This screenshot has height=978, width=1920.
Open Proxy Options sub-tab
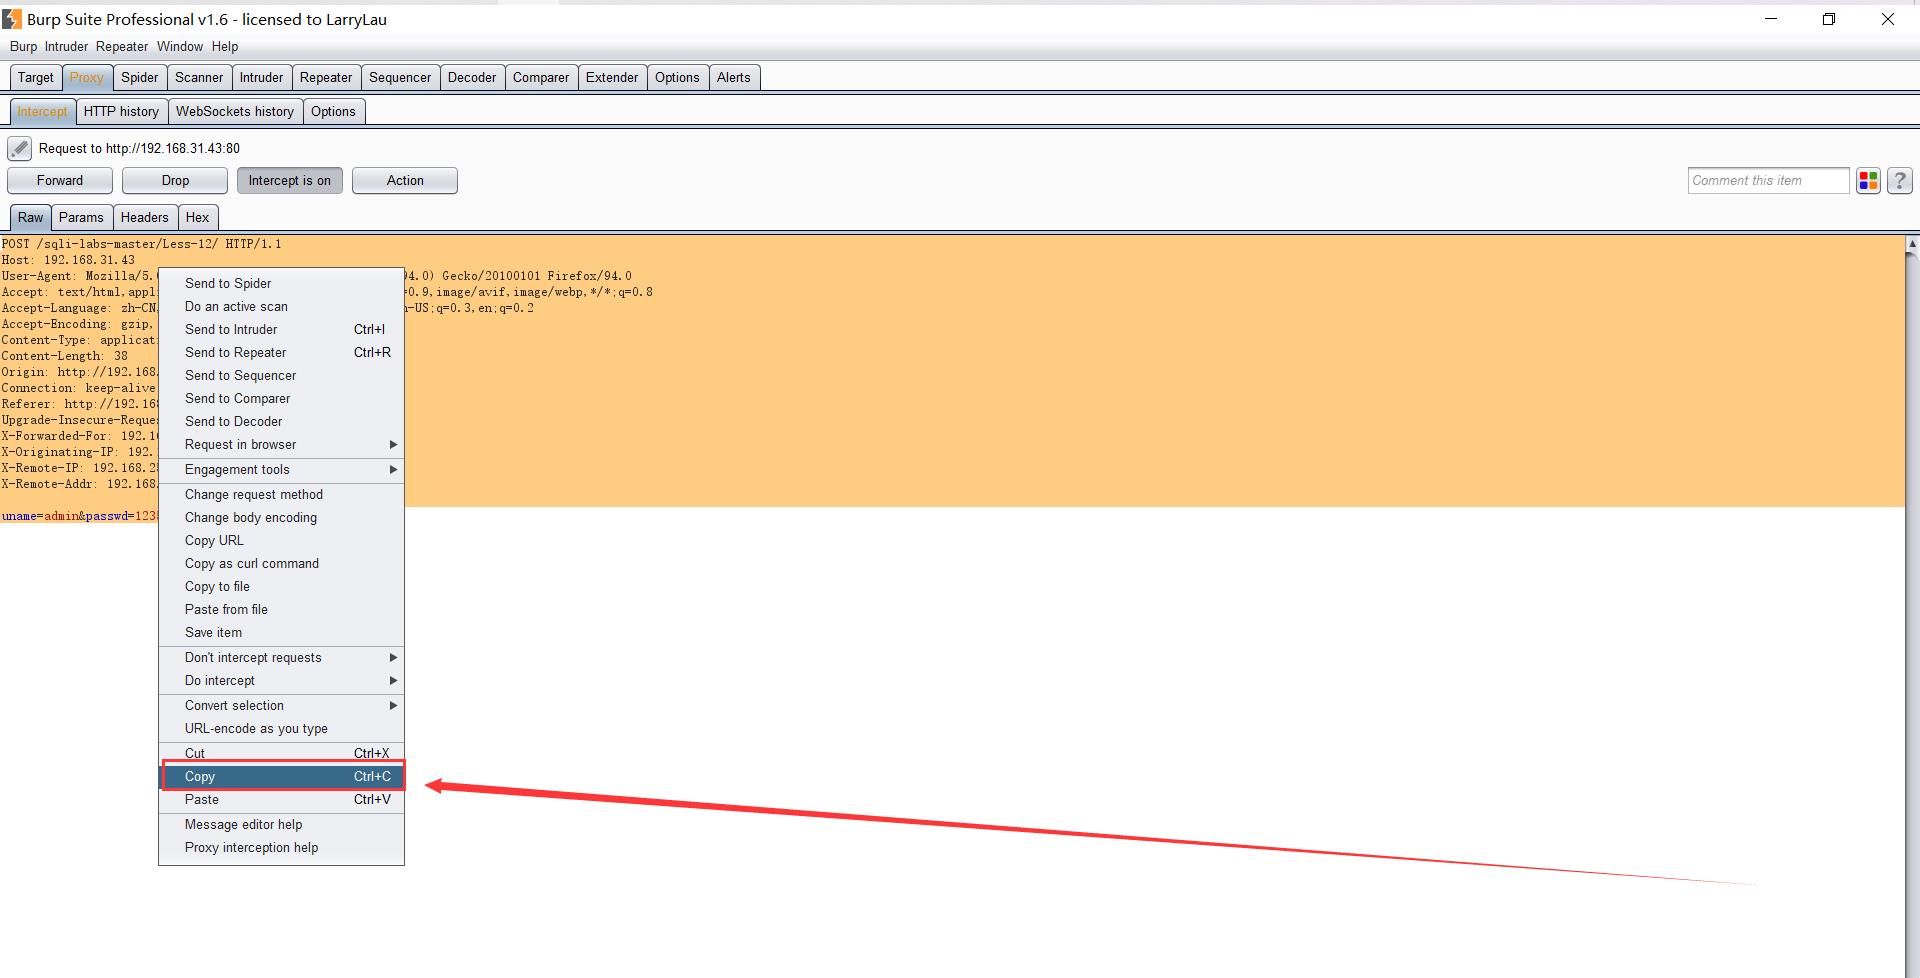coord(333,112)
